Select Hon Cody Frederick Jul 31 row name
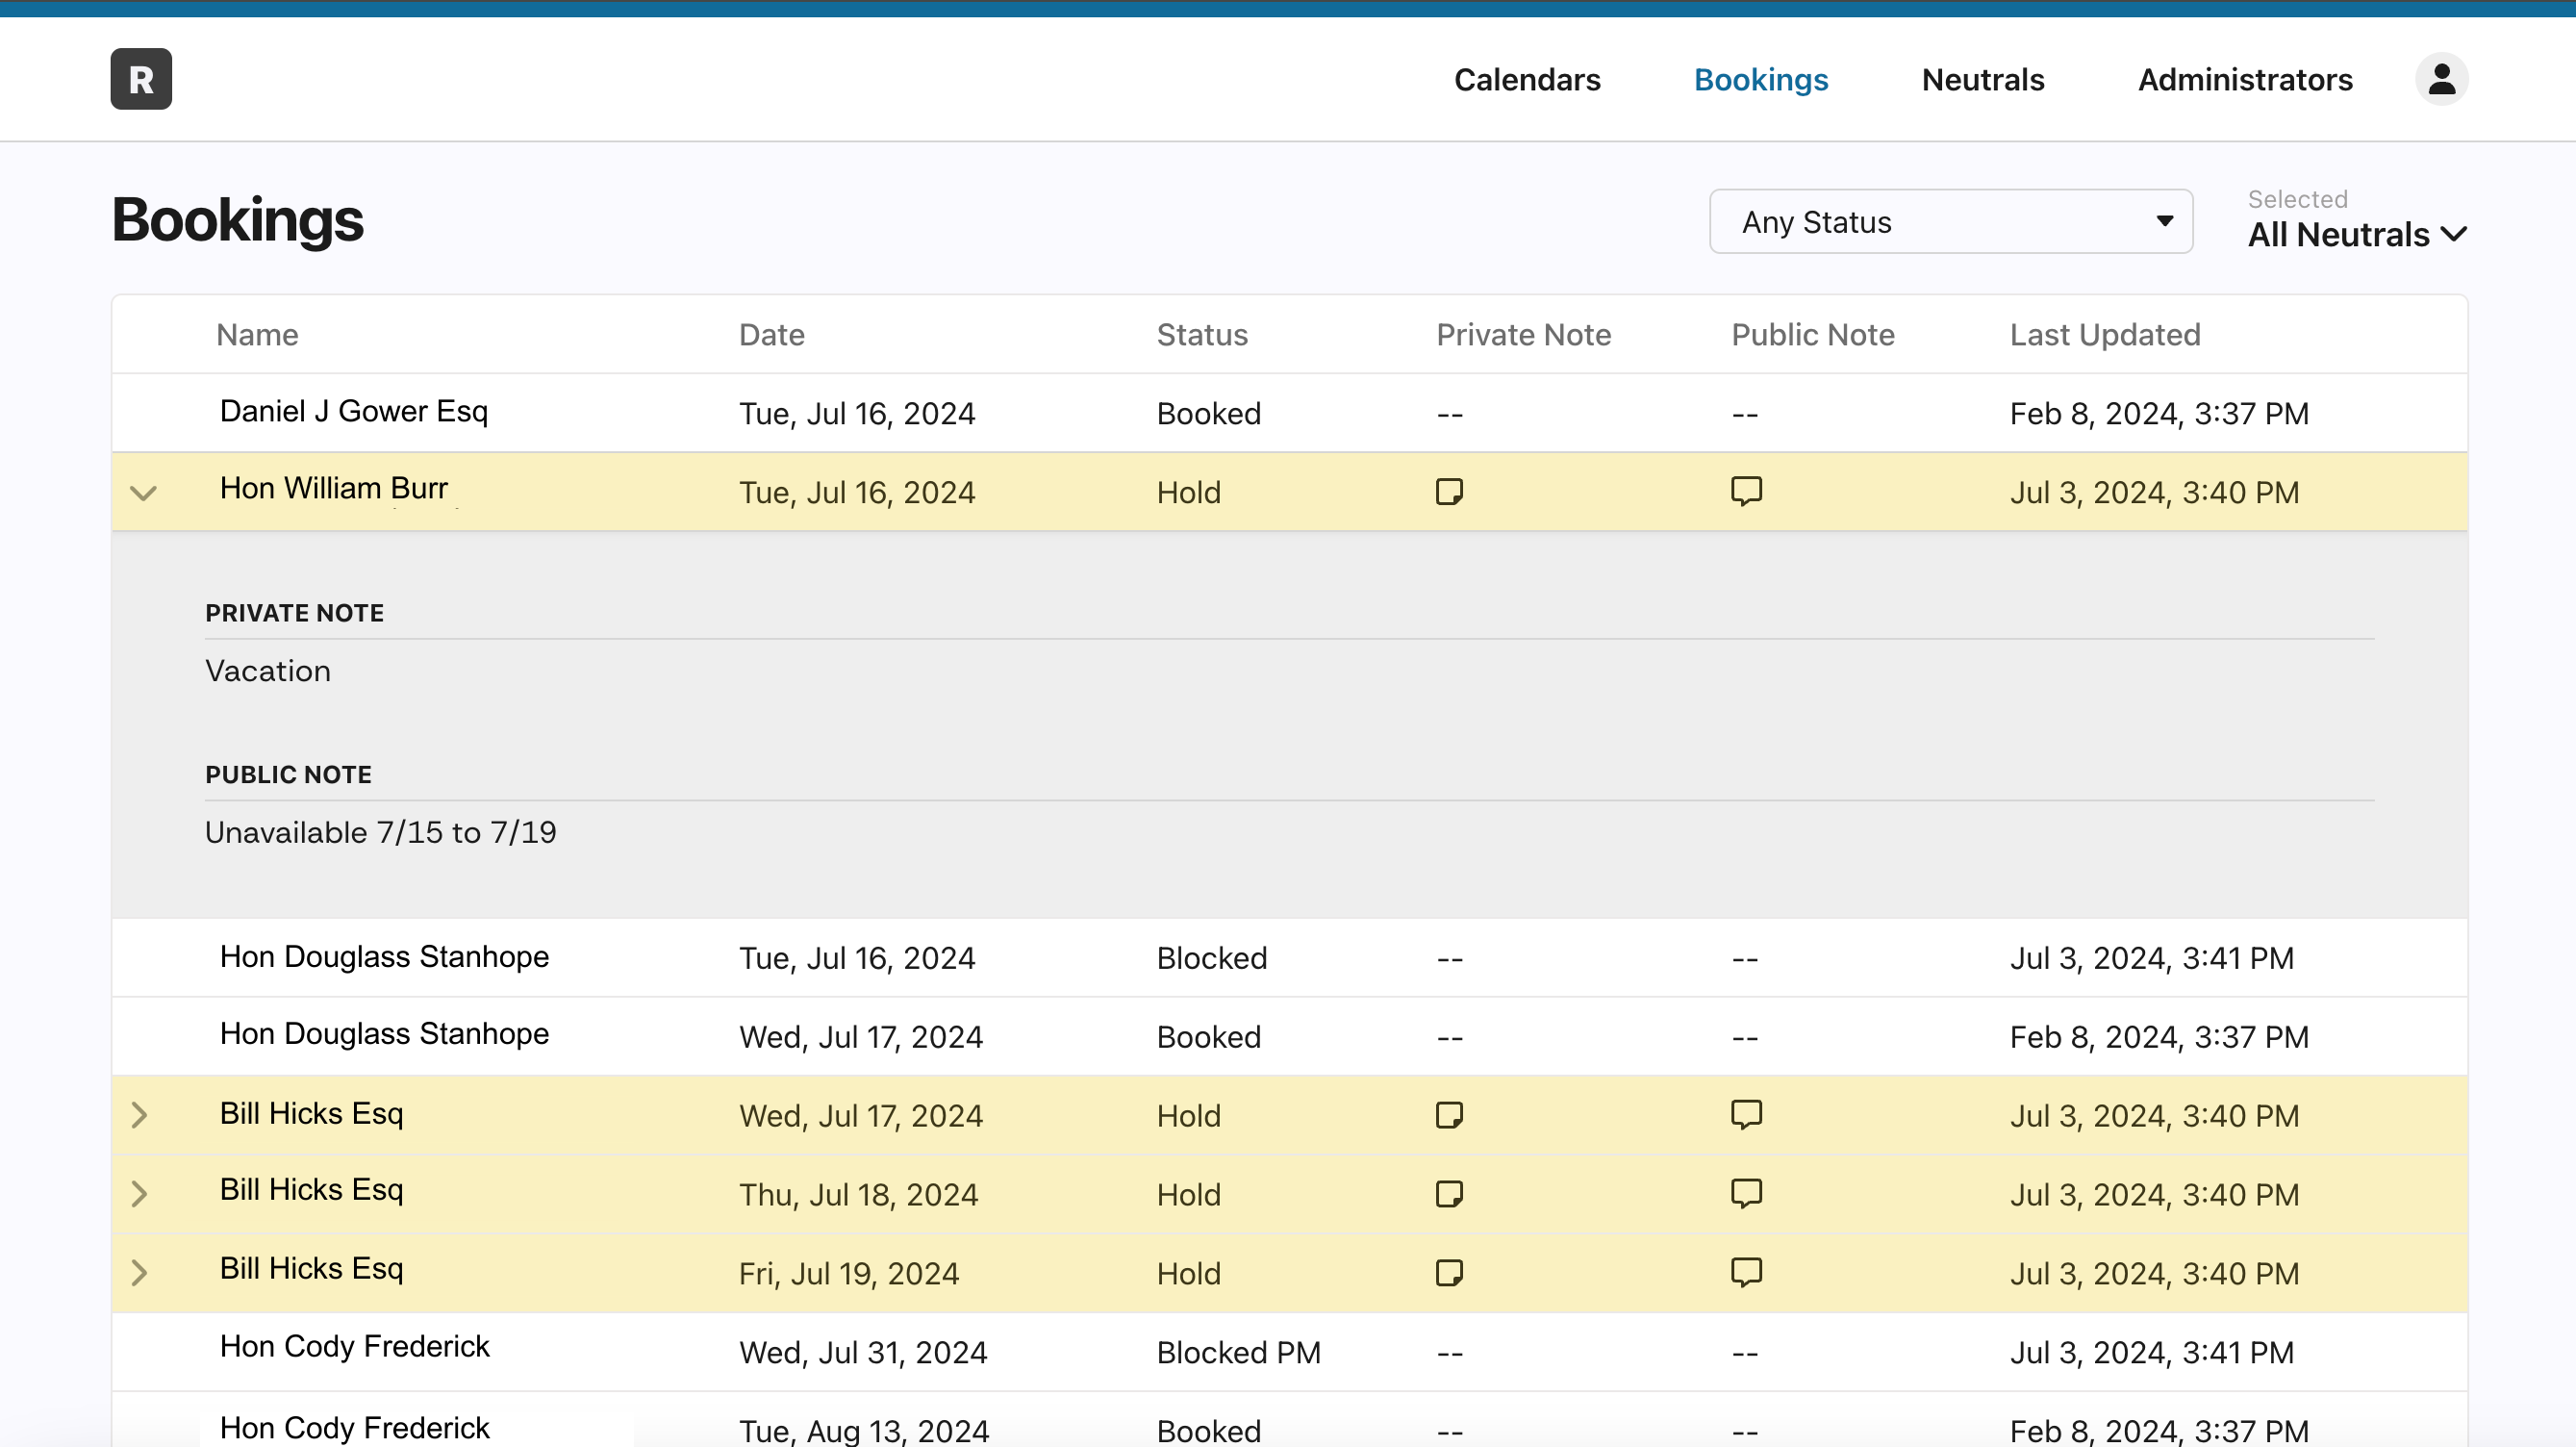Image resolution: width=2576 pixels, height=1447 pixels. pos(354,1346)
